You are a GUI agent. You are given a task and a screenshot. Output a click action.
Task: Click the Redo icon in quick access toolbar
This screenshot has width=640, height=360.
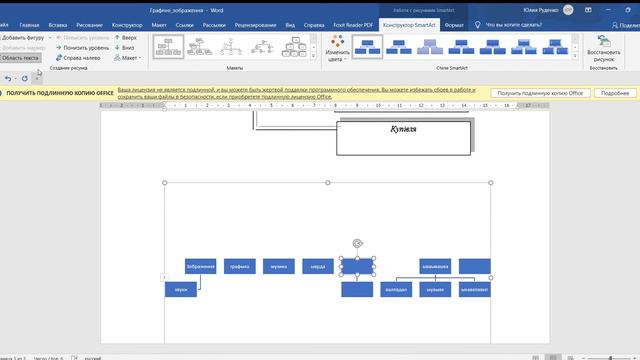pos(24,78)
